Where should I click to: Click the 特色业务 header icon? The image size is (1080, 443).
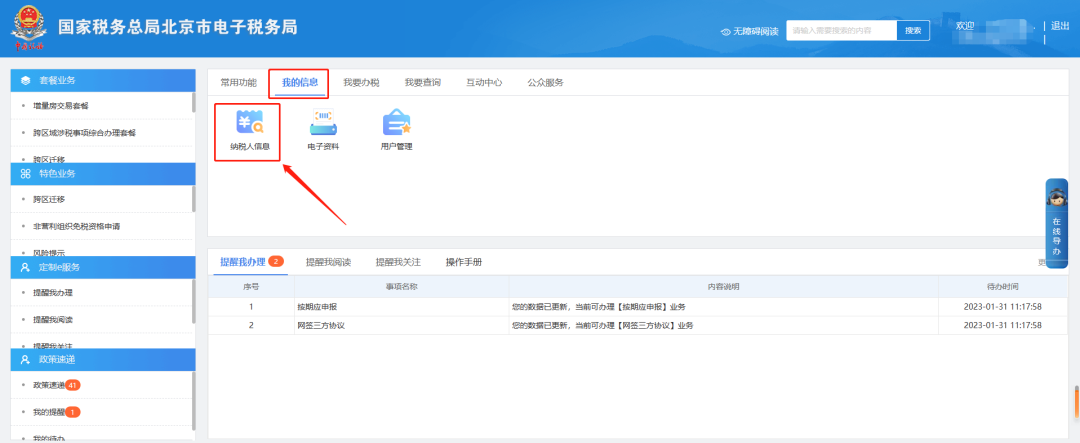[25, 174]
